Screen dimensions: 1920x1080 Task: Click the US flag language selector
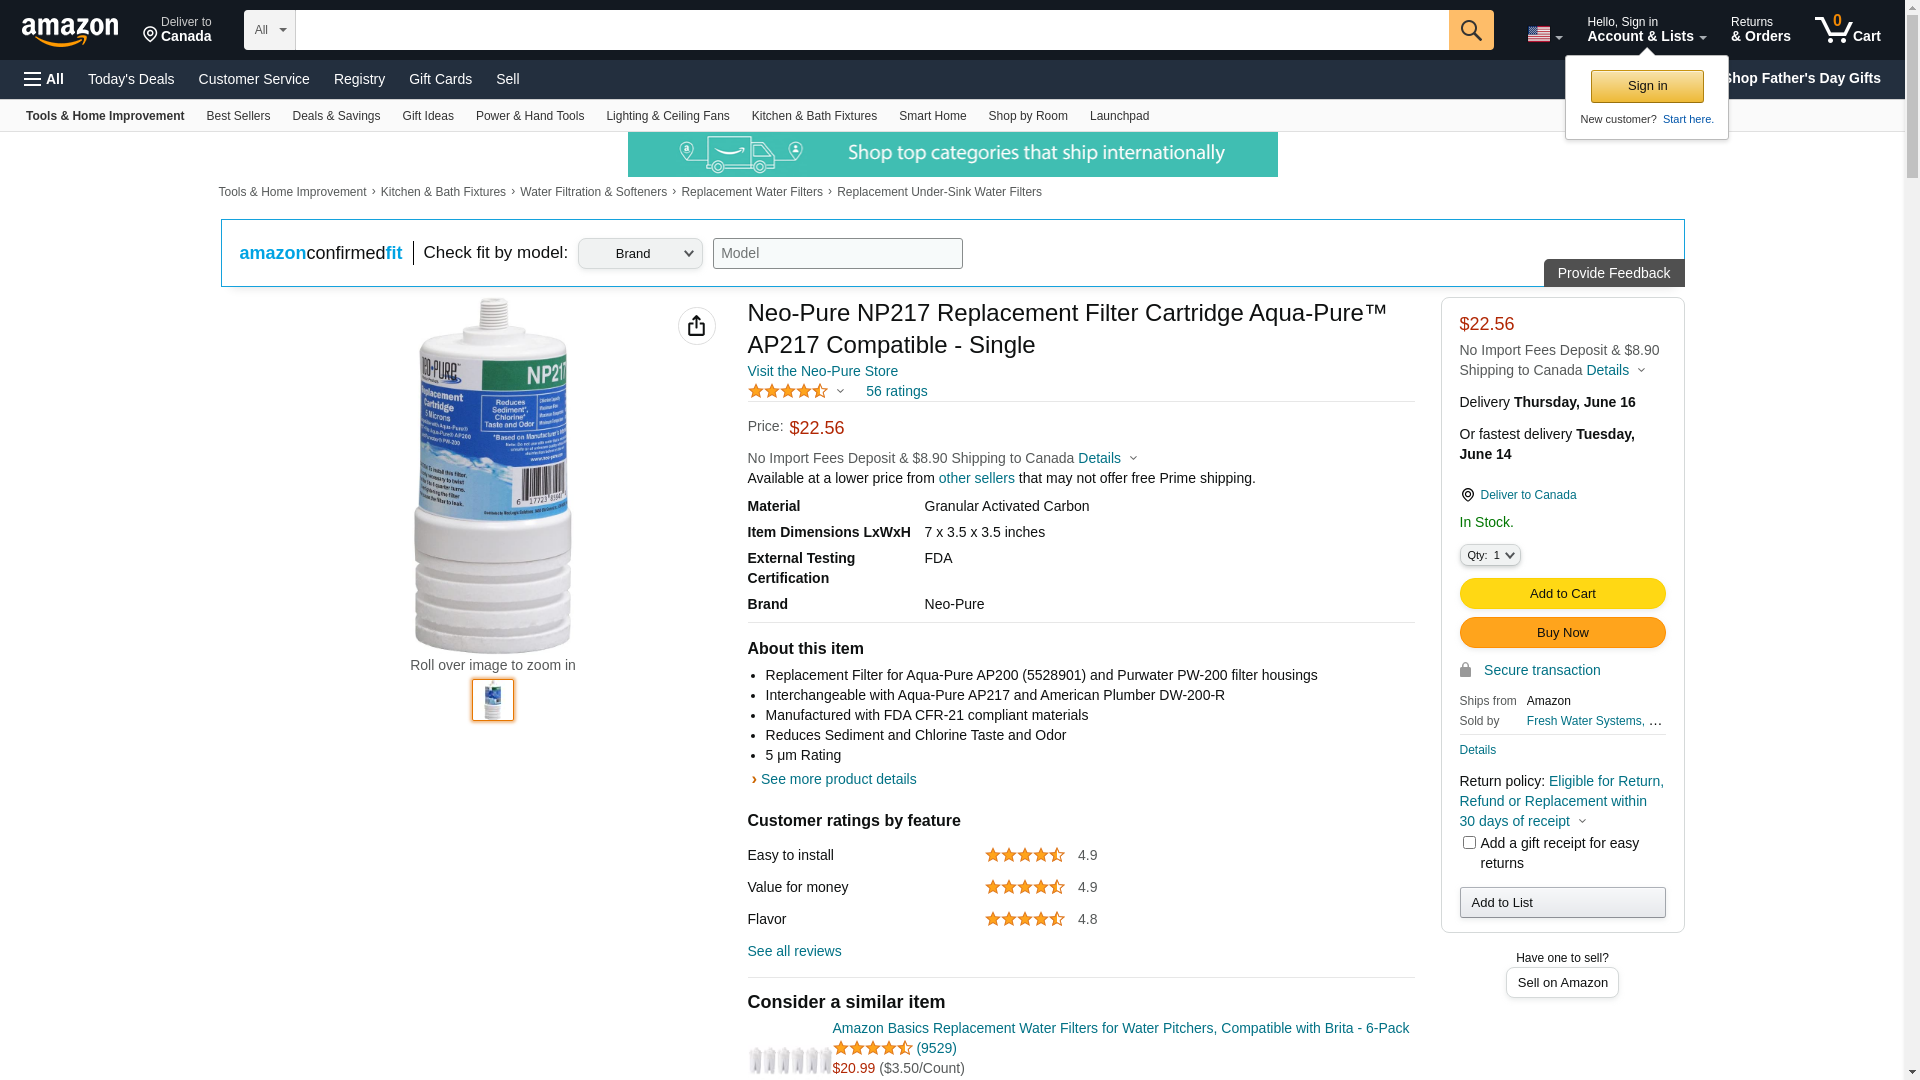[1544, 35]
